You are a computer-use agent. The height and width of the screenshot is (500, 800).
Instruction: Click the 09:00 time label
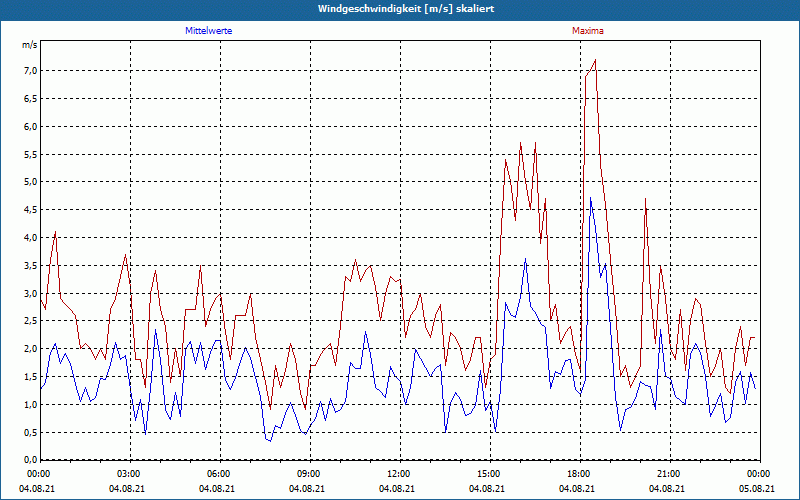[x=307, y=474]
